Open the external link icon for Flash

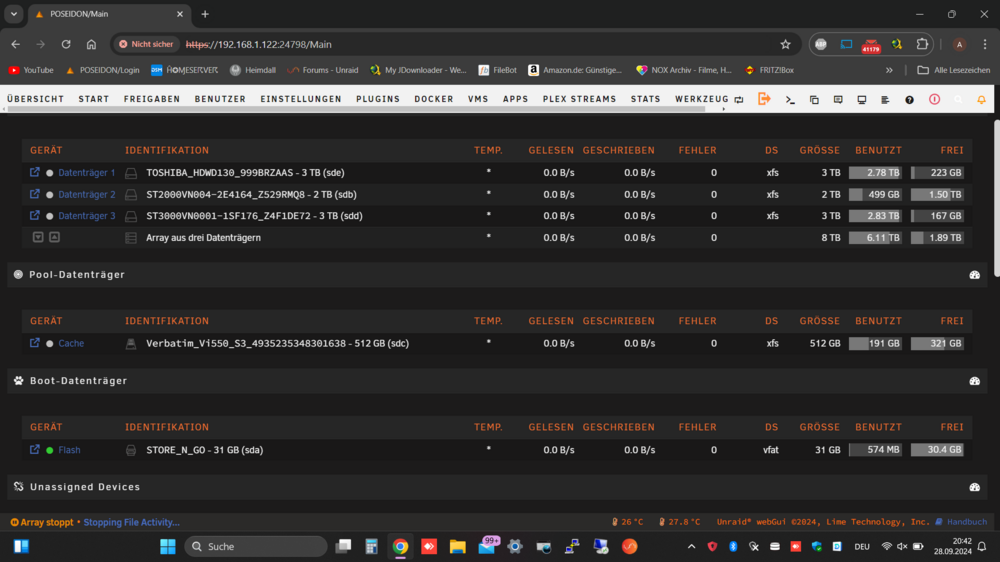[34, 450]
